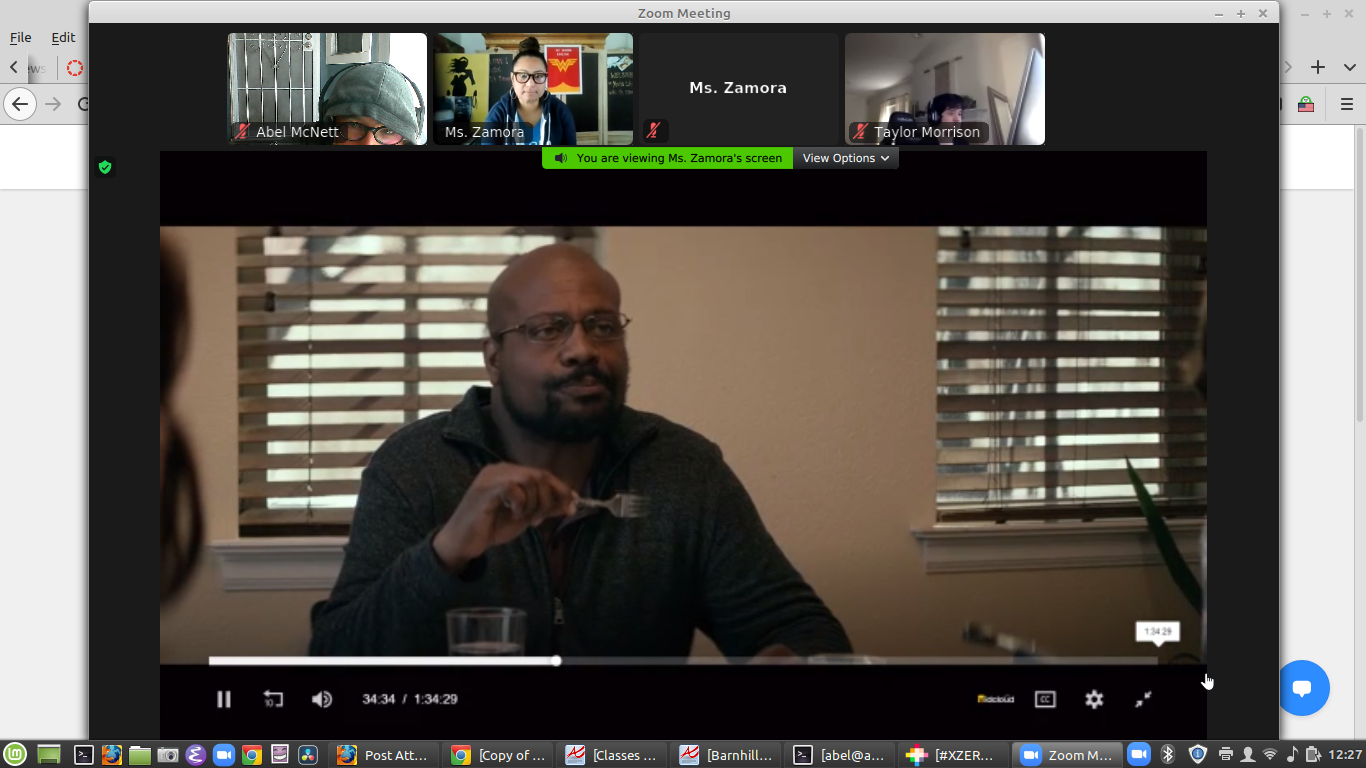Open the browser hamburger menu
The width and height of the screenshot is (1366, 768).
coord(1347,104)
